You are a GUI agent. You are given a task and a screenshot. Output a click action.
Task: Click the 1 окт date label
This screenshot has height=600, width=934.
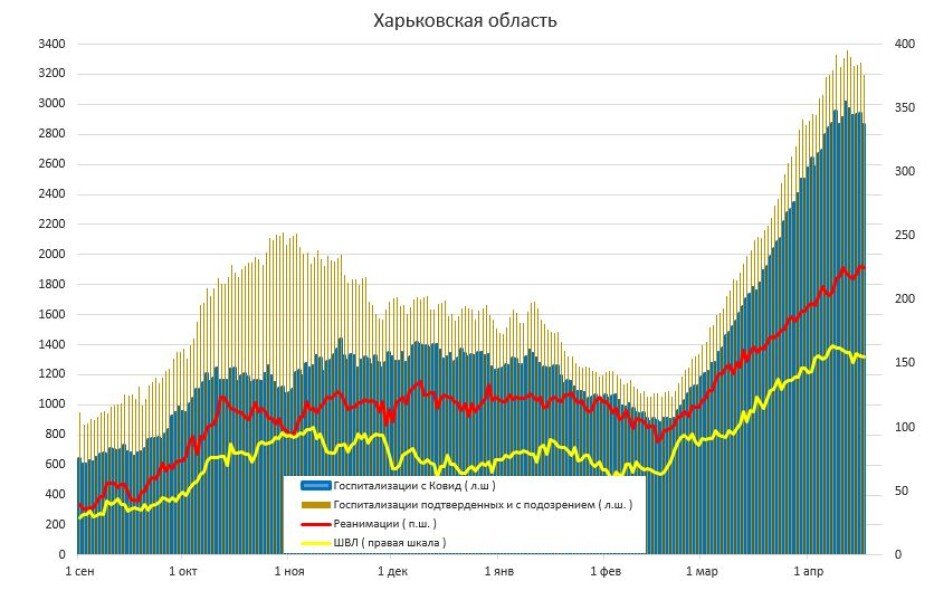point(184,572)
